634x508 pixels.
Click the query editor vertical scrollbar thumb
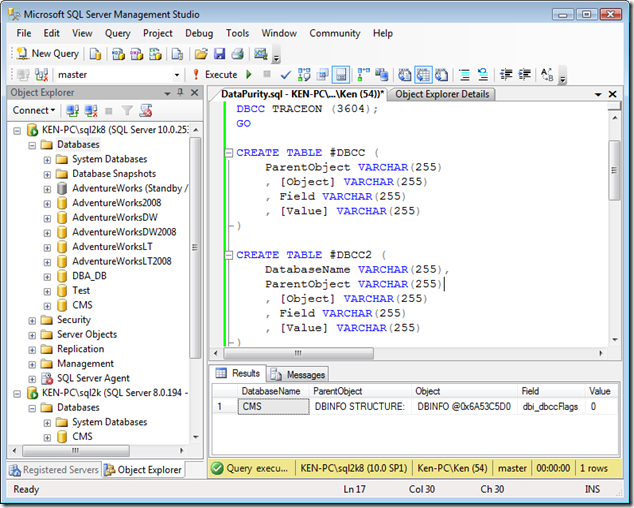click(615, 170)
